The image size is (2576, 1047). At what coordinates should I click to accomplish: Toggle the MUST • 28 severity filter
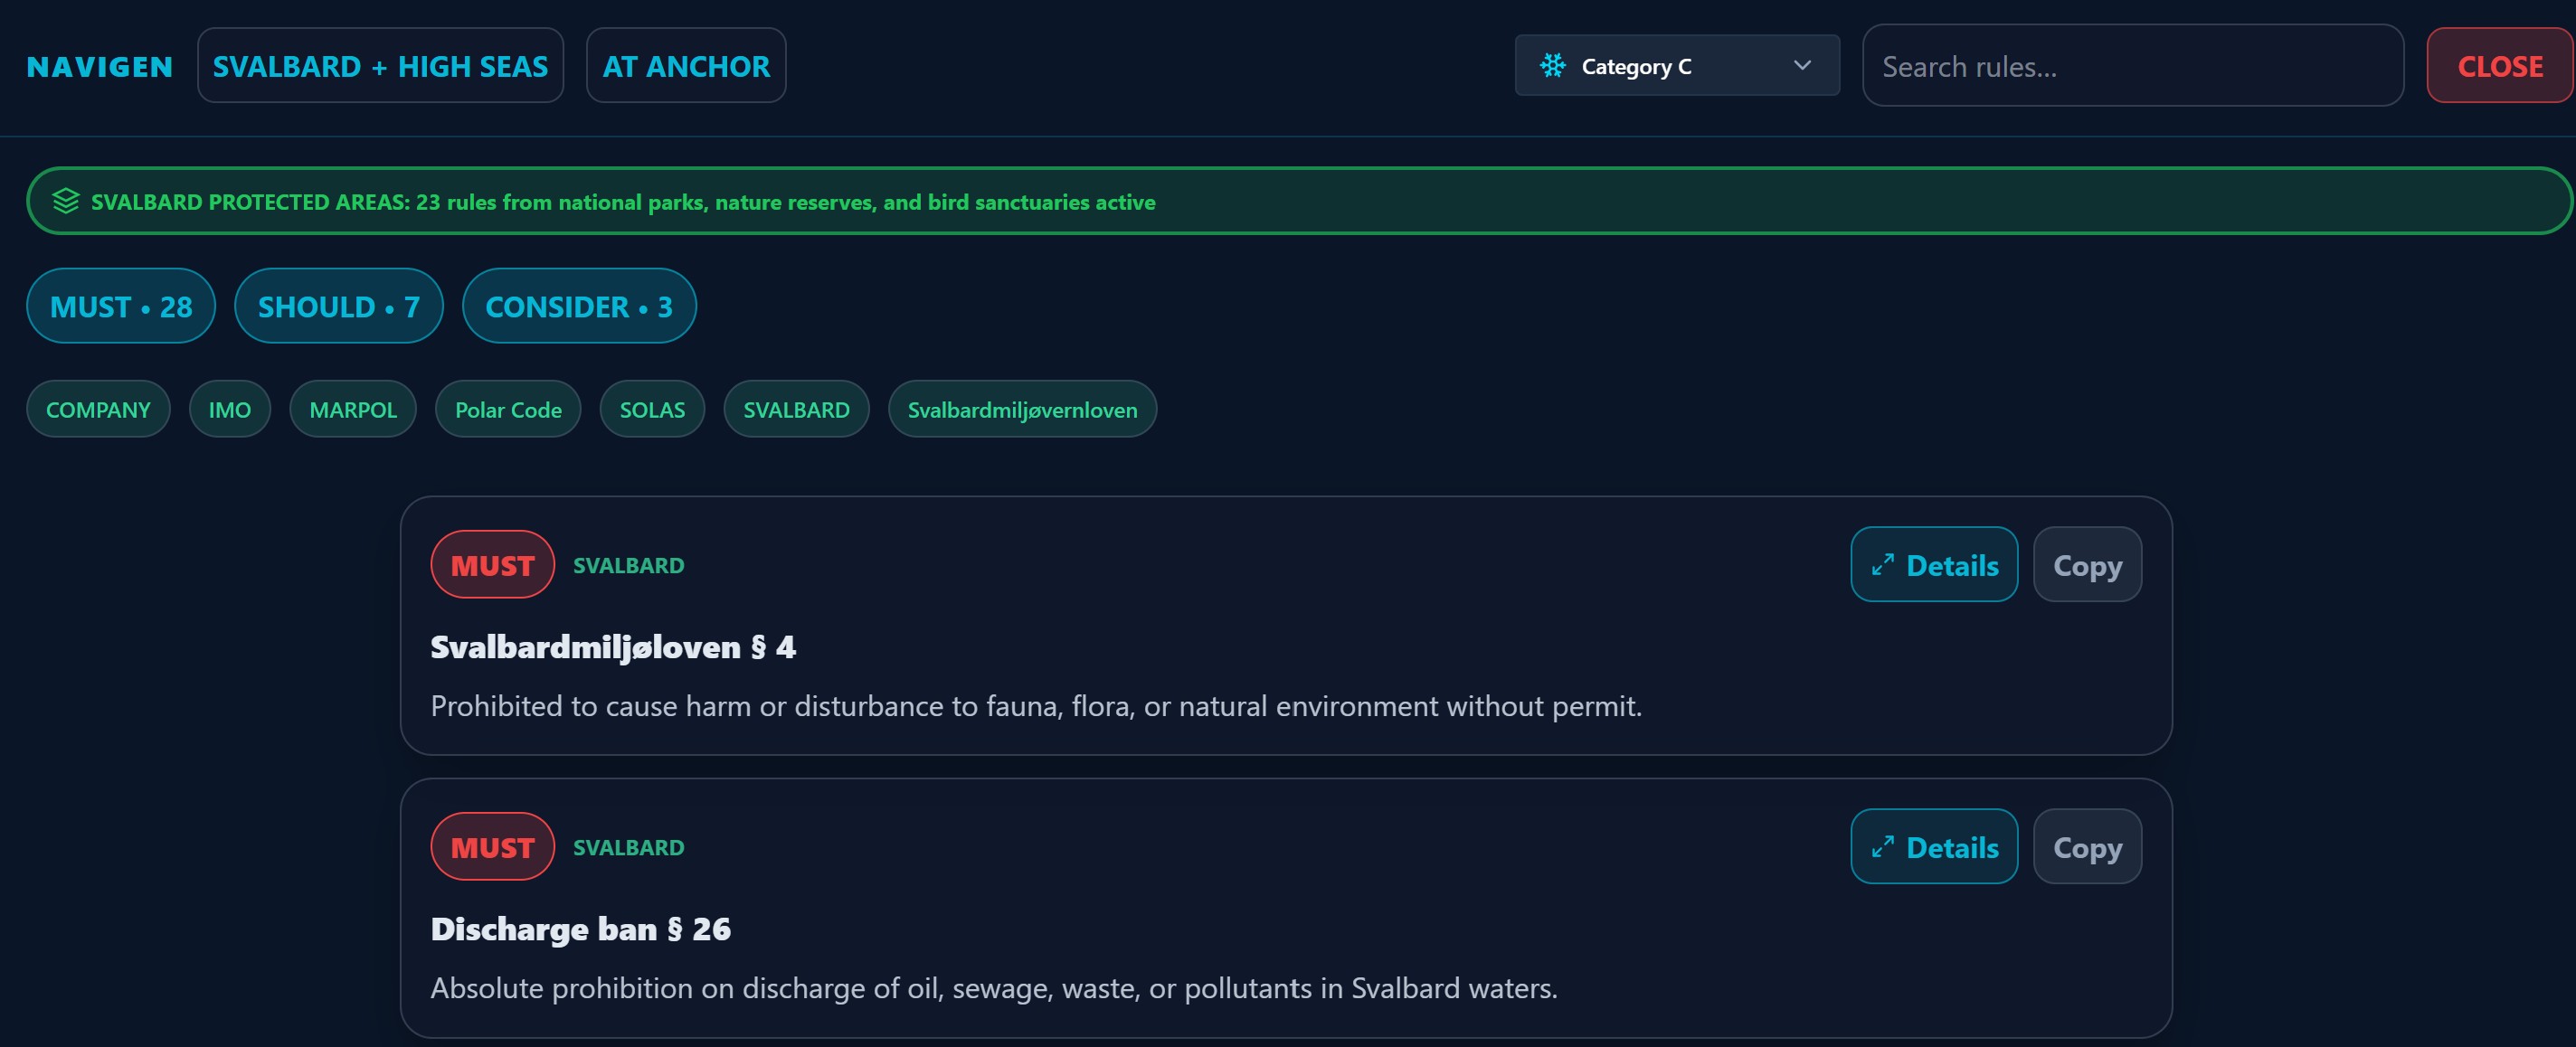coord(120,306)
